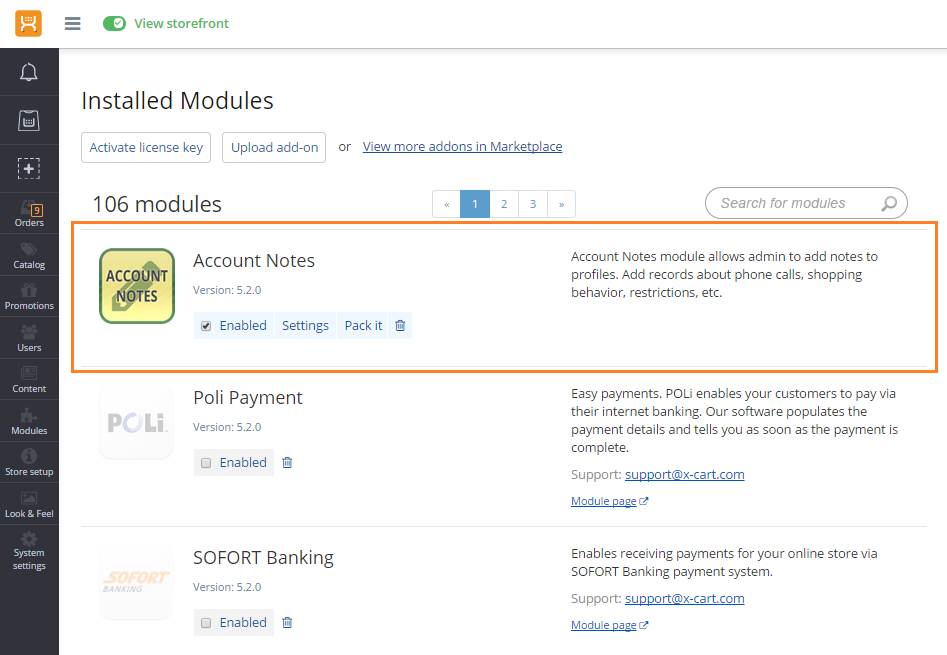Go to page 2 of modules
The height and width of the screenshot is (655, 947).
(504, 204)
